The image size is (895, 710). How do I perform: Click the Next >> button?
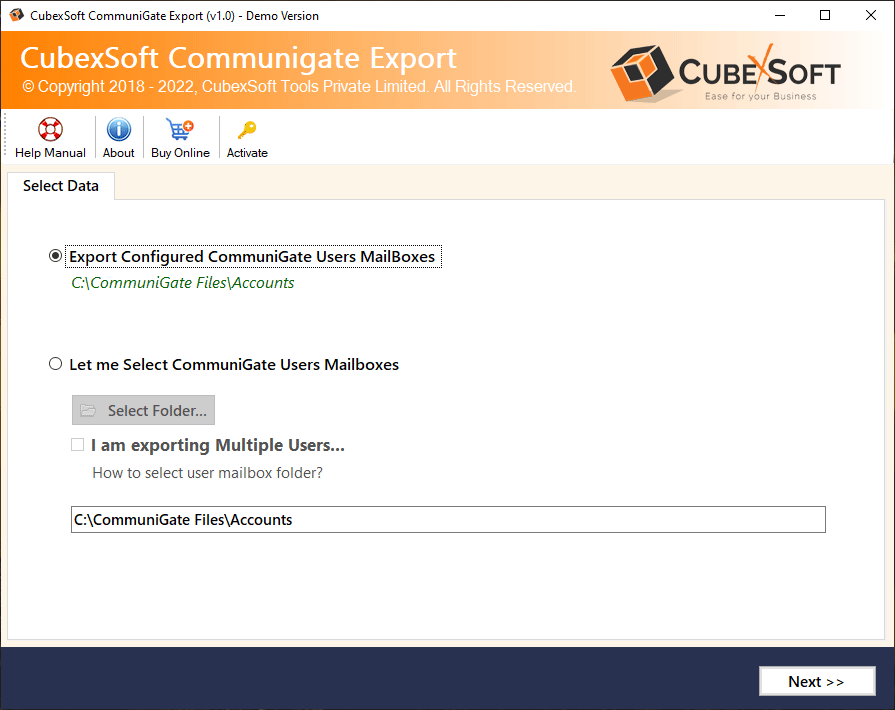[817, 681]
